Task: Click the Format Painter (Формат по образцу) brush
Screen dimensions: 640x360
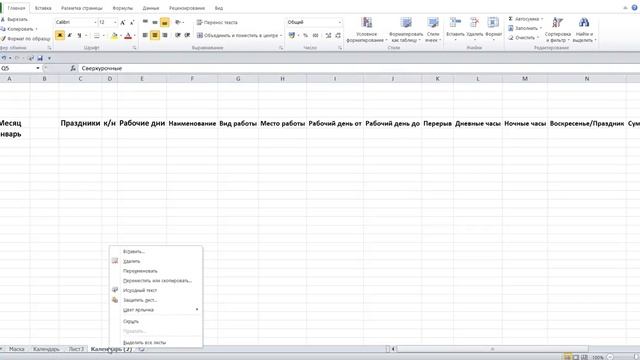Action: [x=3, y=39]
